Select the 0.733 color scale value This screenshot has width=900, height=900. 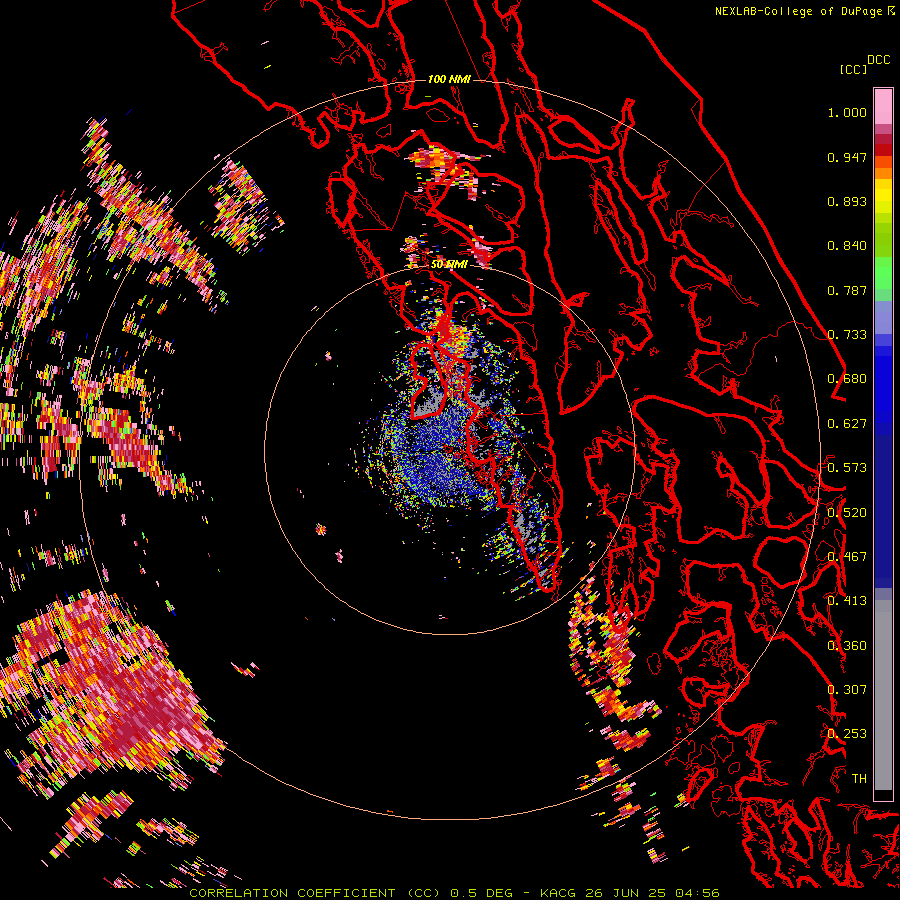[847, 335]
